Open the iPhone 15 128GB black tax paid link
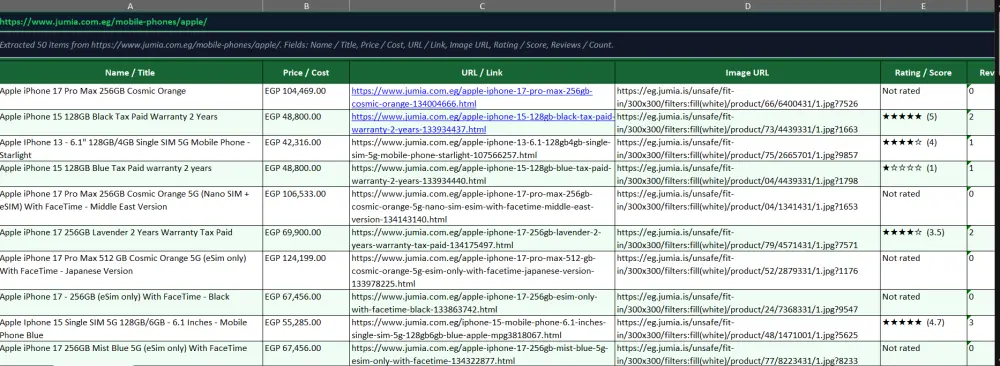 (482, 123)
